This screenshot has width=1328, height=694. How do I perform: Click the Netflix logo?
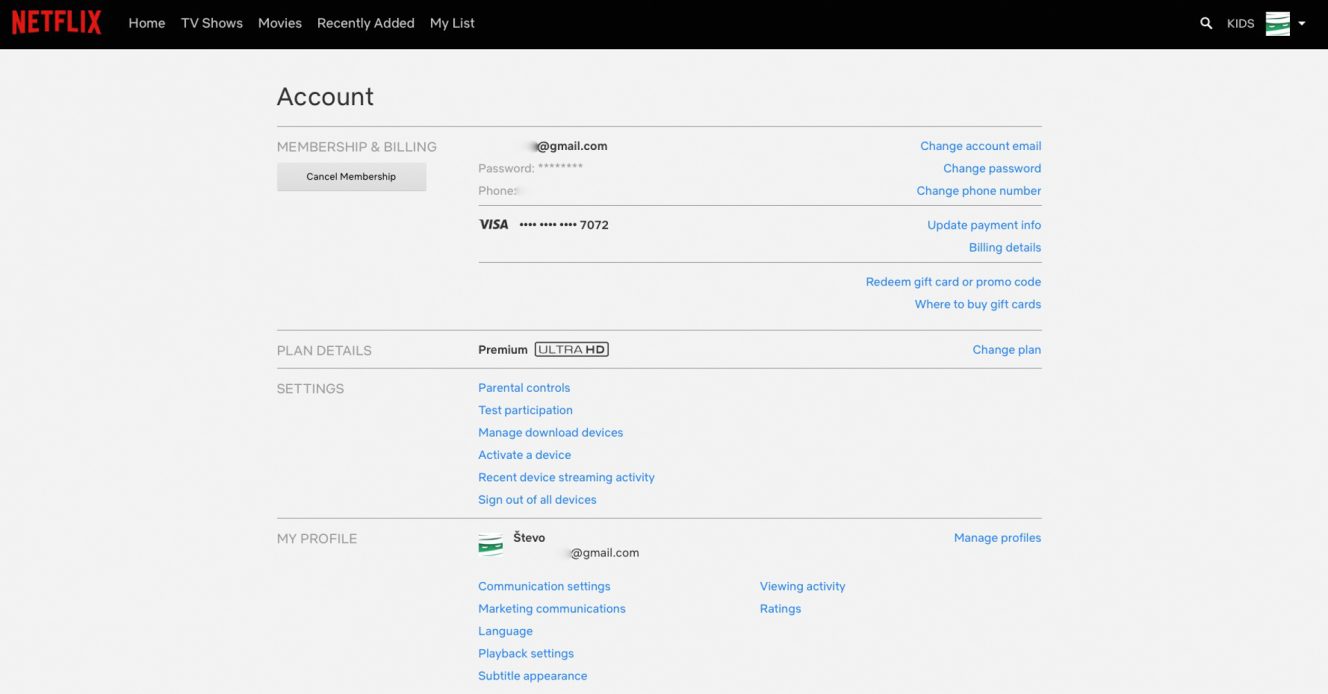tap(56, 23)
